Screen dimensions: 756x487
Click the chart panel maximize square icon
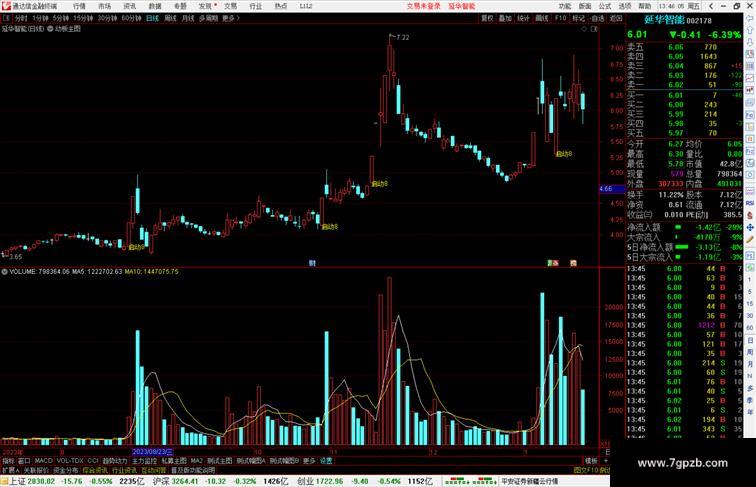click(594, 29)
